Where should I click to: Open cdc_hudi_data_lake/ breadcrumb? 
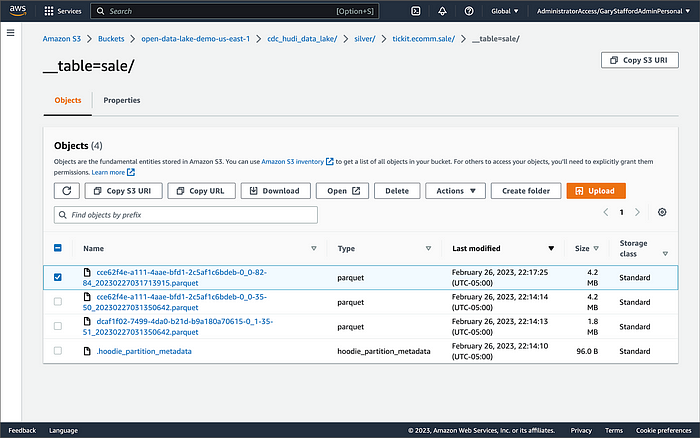point(302,39)
